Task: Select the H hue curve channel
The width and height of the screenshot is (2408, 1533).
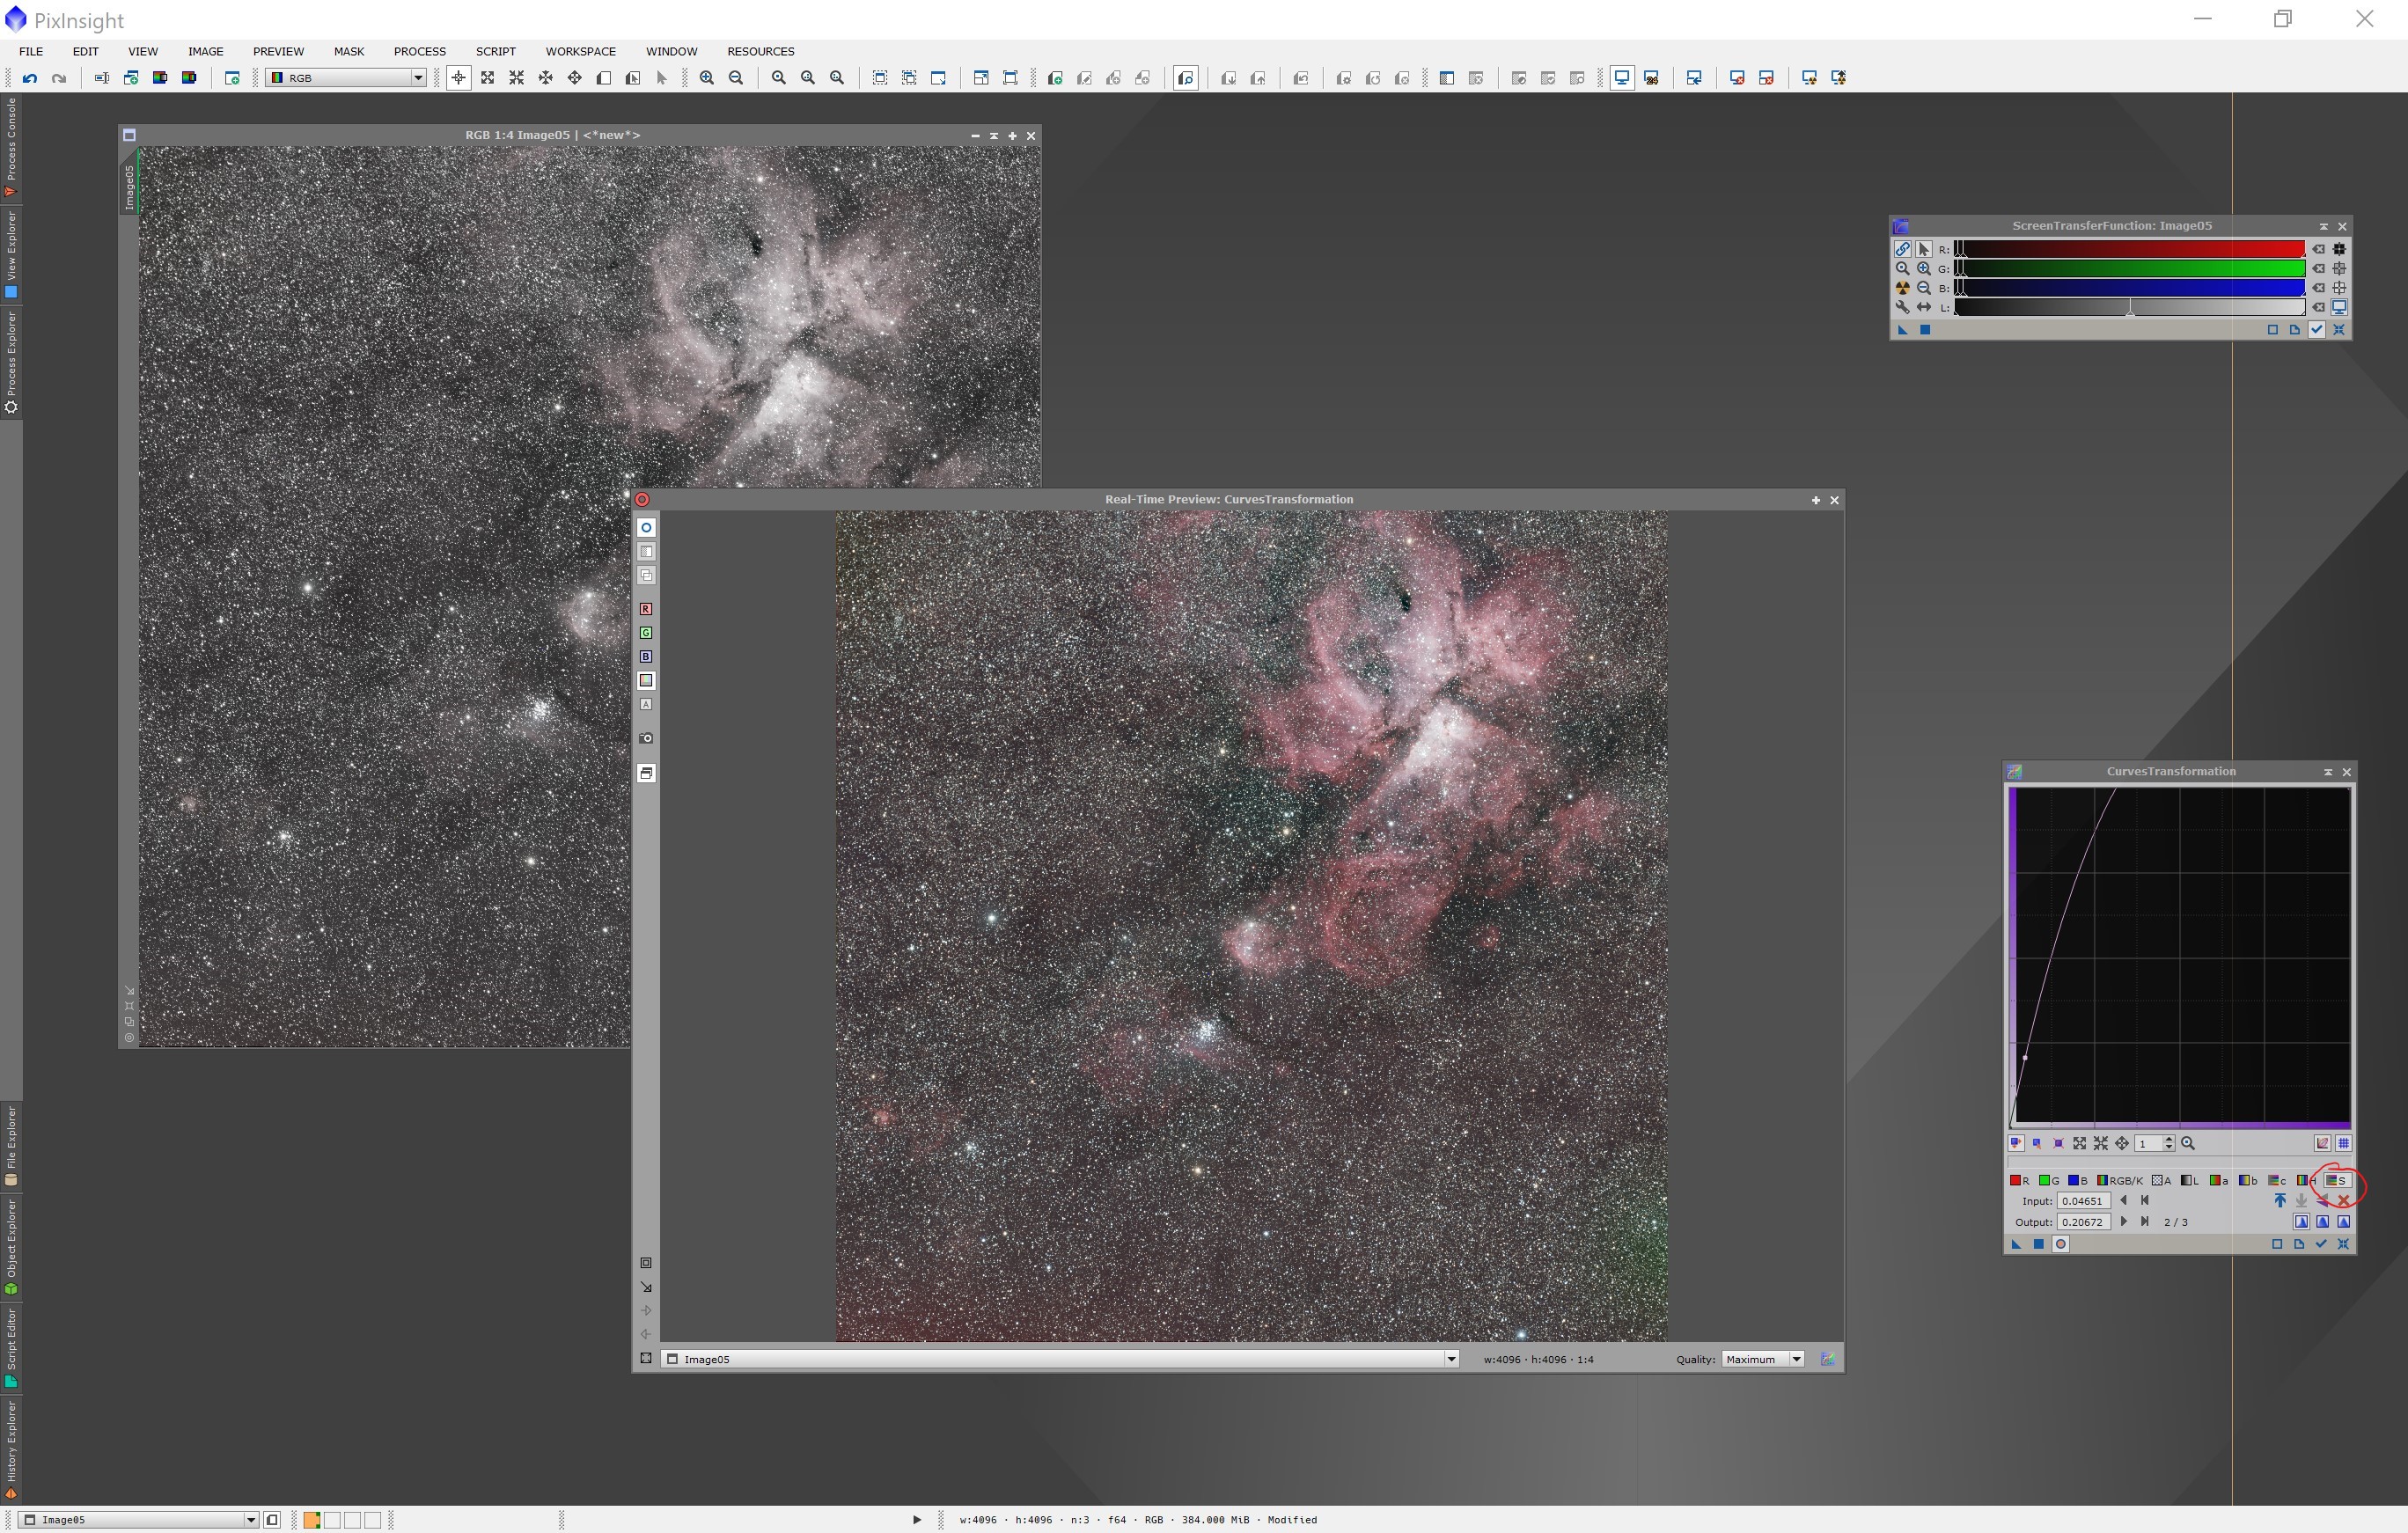Action: coord(2307,1181)
